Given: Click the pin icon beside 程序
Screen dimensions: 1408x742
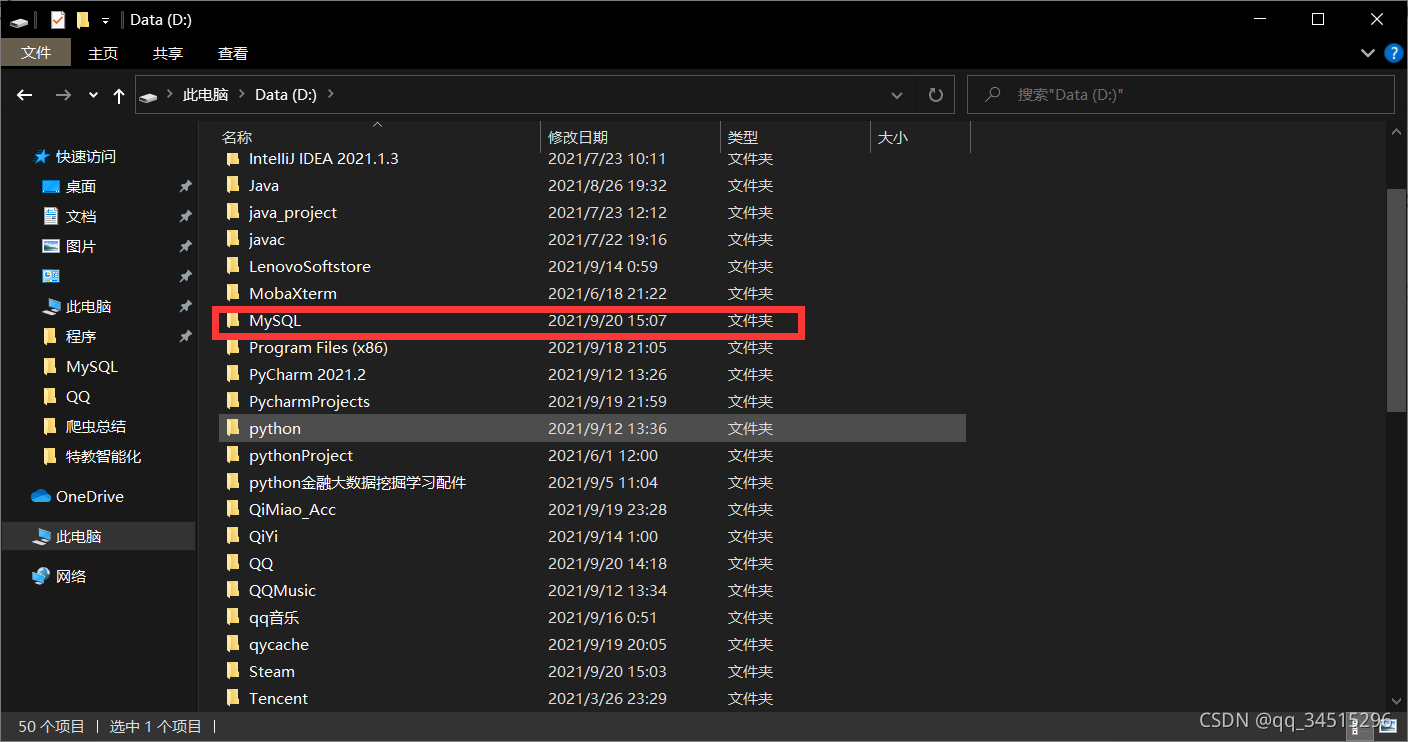Looking at the screenshot, I should click(185, 337).
